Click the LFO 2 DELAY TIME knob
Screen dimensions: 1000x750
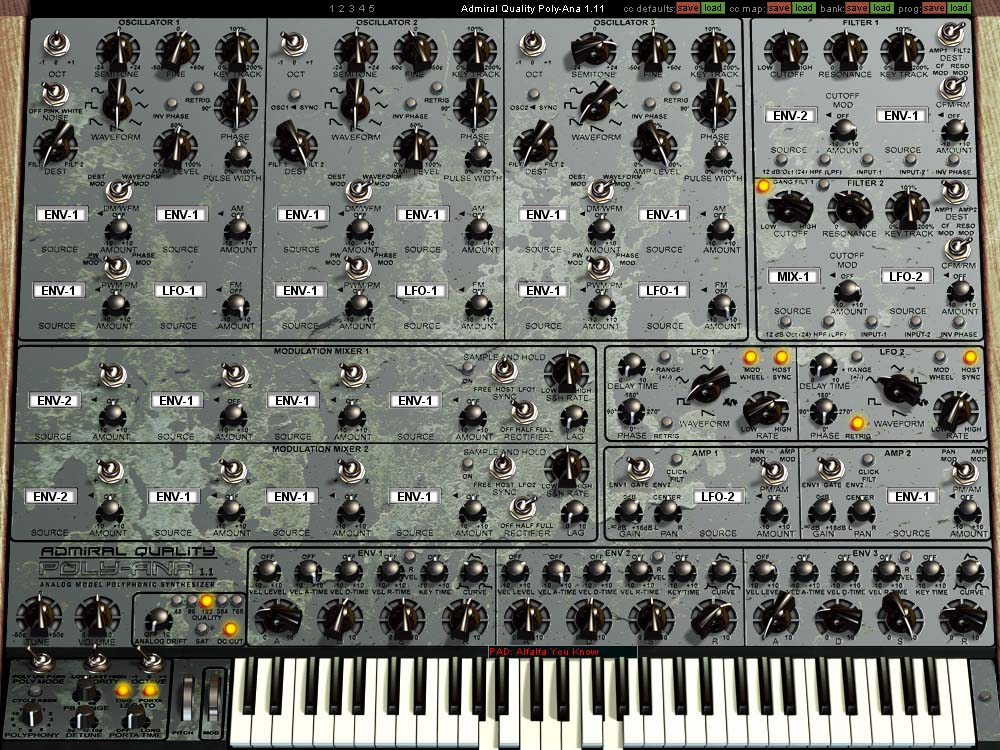[x=822, y=366]
